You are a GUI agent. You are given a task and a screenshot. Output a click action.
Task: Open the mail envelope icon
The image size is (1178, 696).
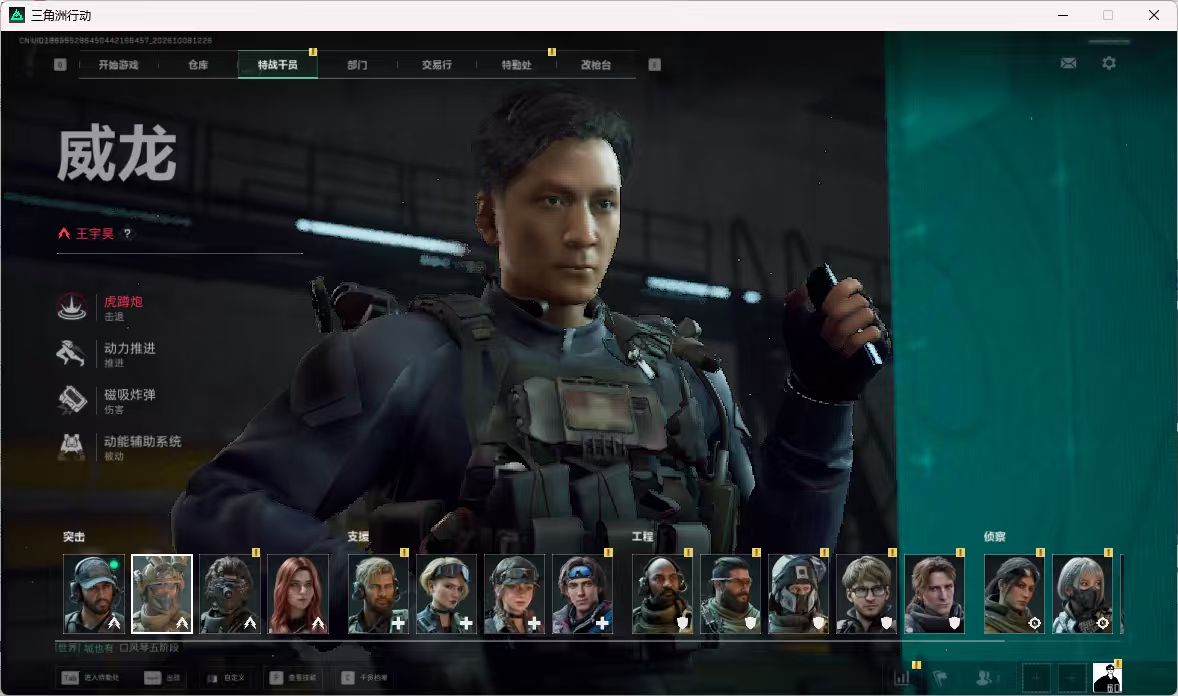click(1068, 63)
